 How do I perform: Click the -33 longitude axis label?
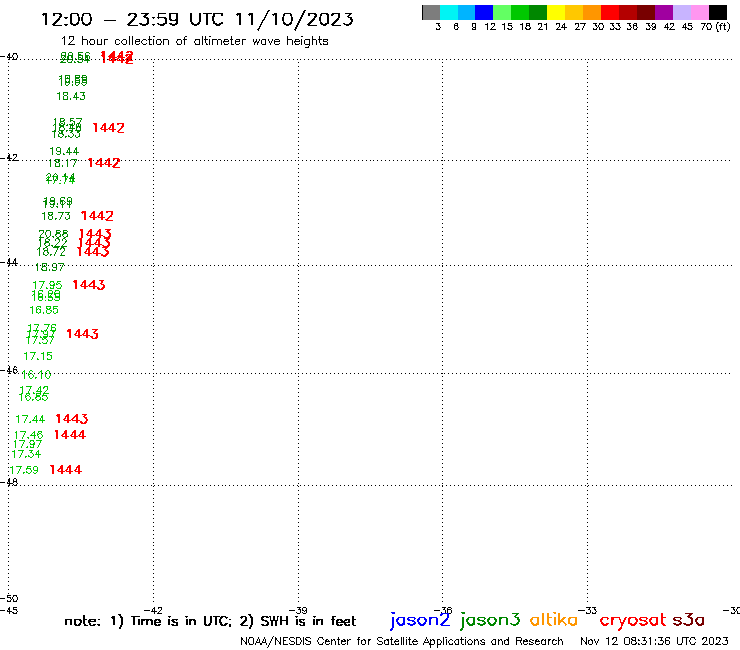click(x=588, y=610)
